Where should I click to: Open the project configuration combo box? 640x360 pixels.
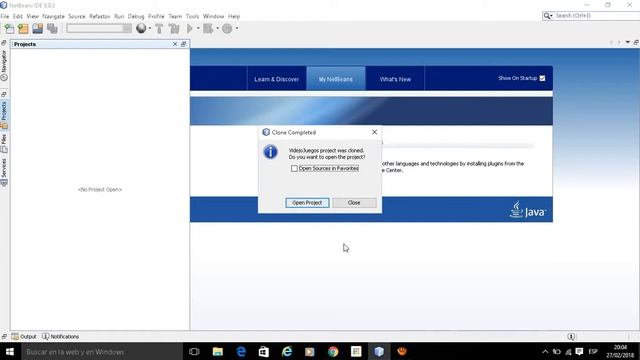pos(99,28)
